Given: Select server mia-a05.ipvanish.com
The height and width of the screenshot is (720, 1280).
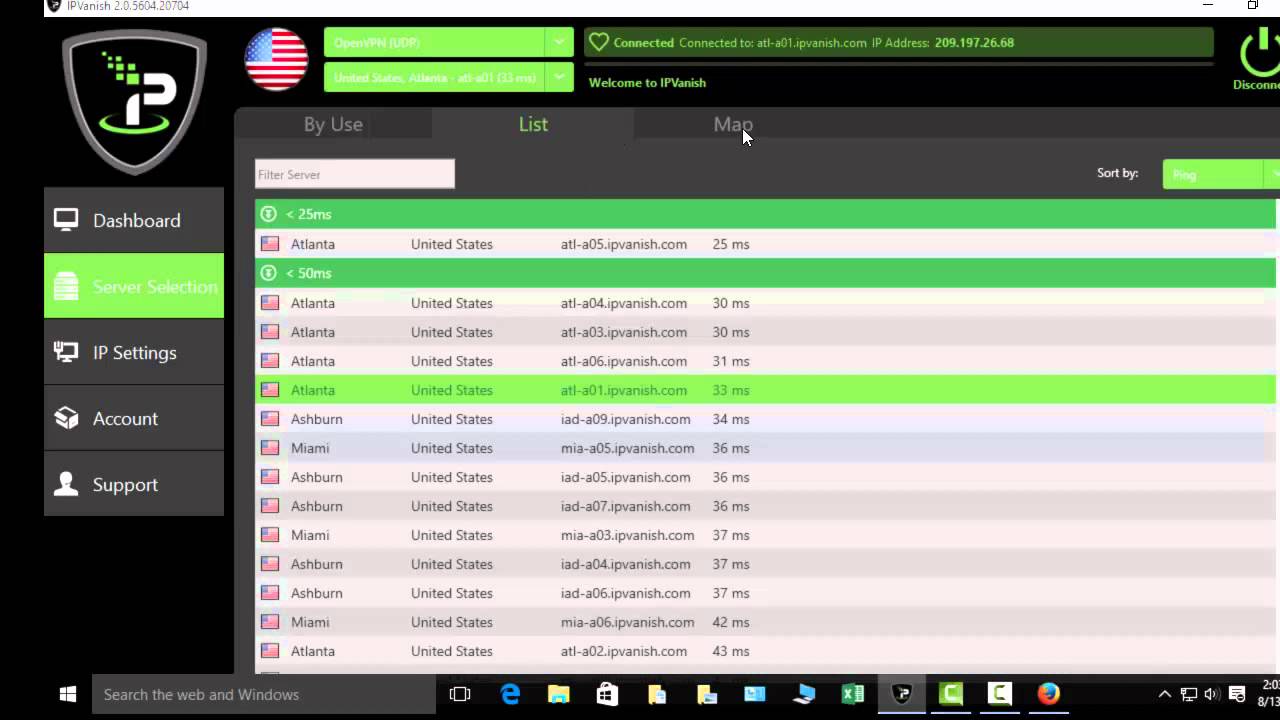Looking at the screenshot, I should (x=766, y=448).
